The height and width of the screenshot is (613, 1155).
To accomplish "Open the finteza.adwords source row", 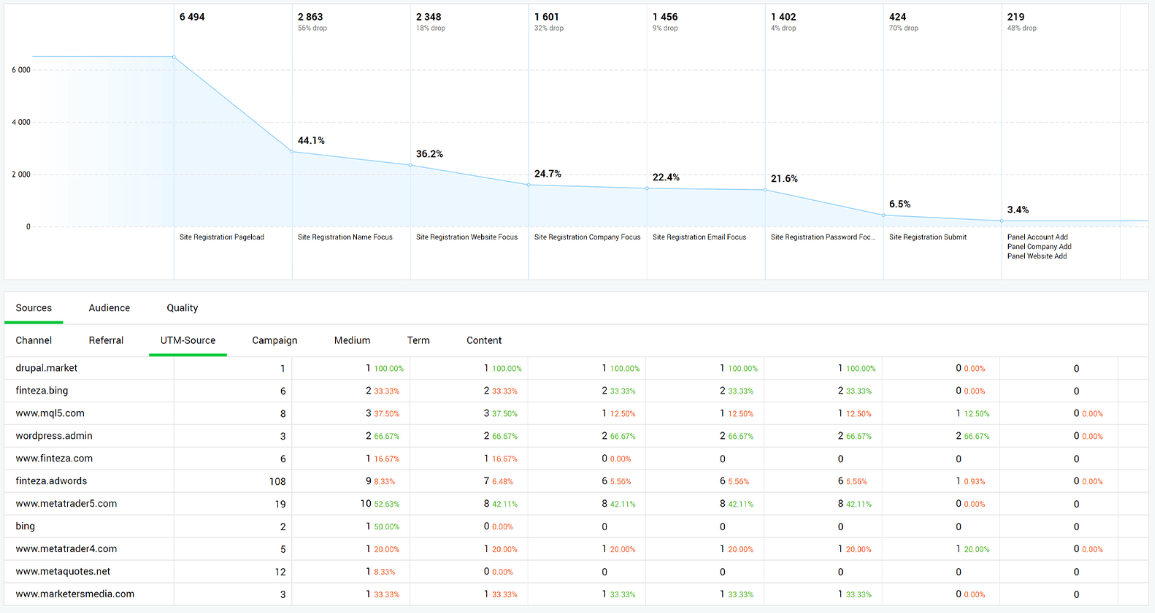I will click(51, 481).
